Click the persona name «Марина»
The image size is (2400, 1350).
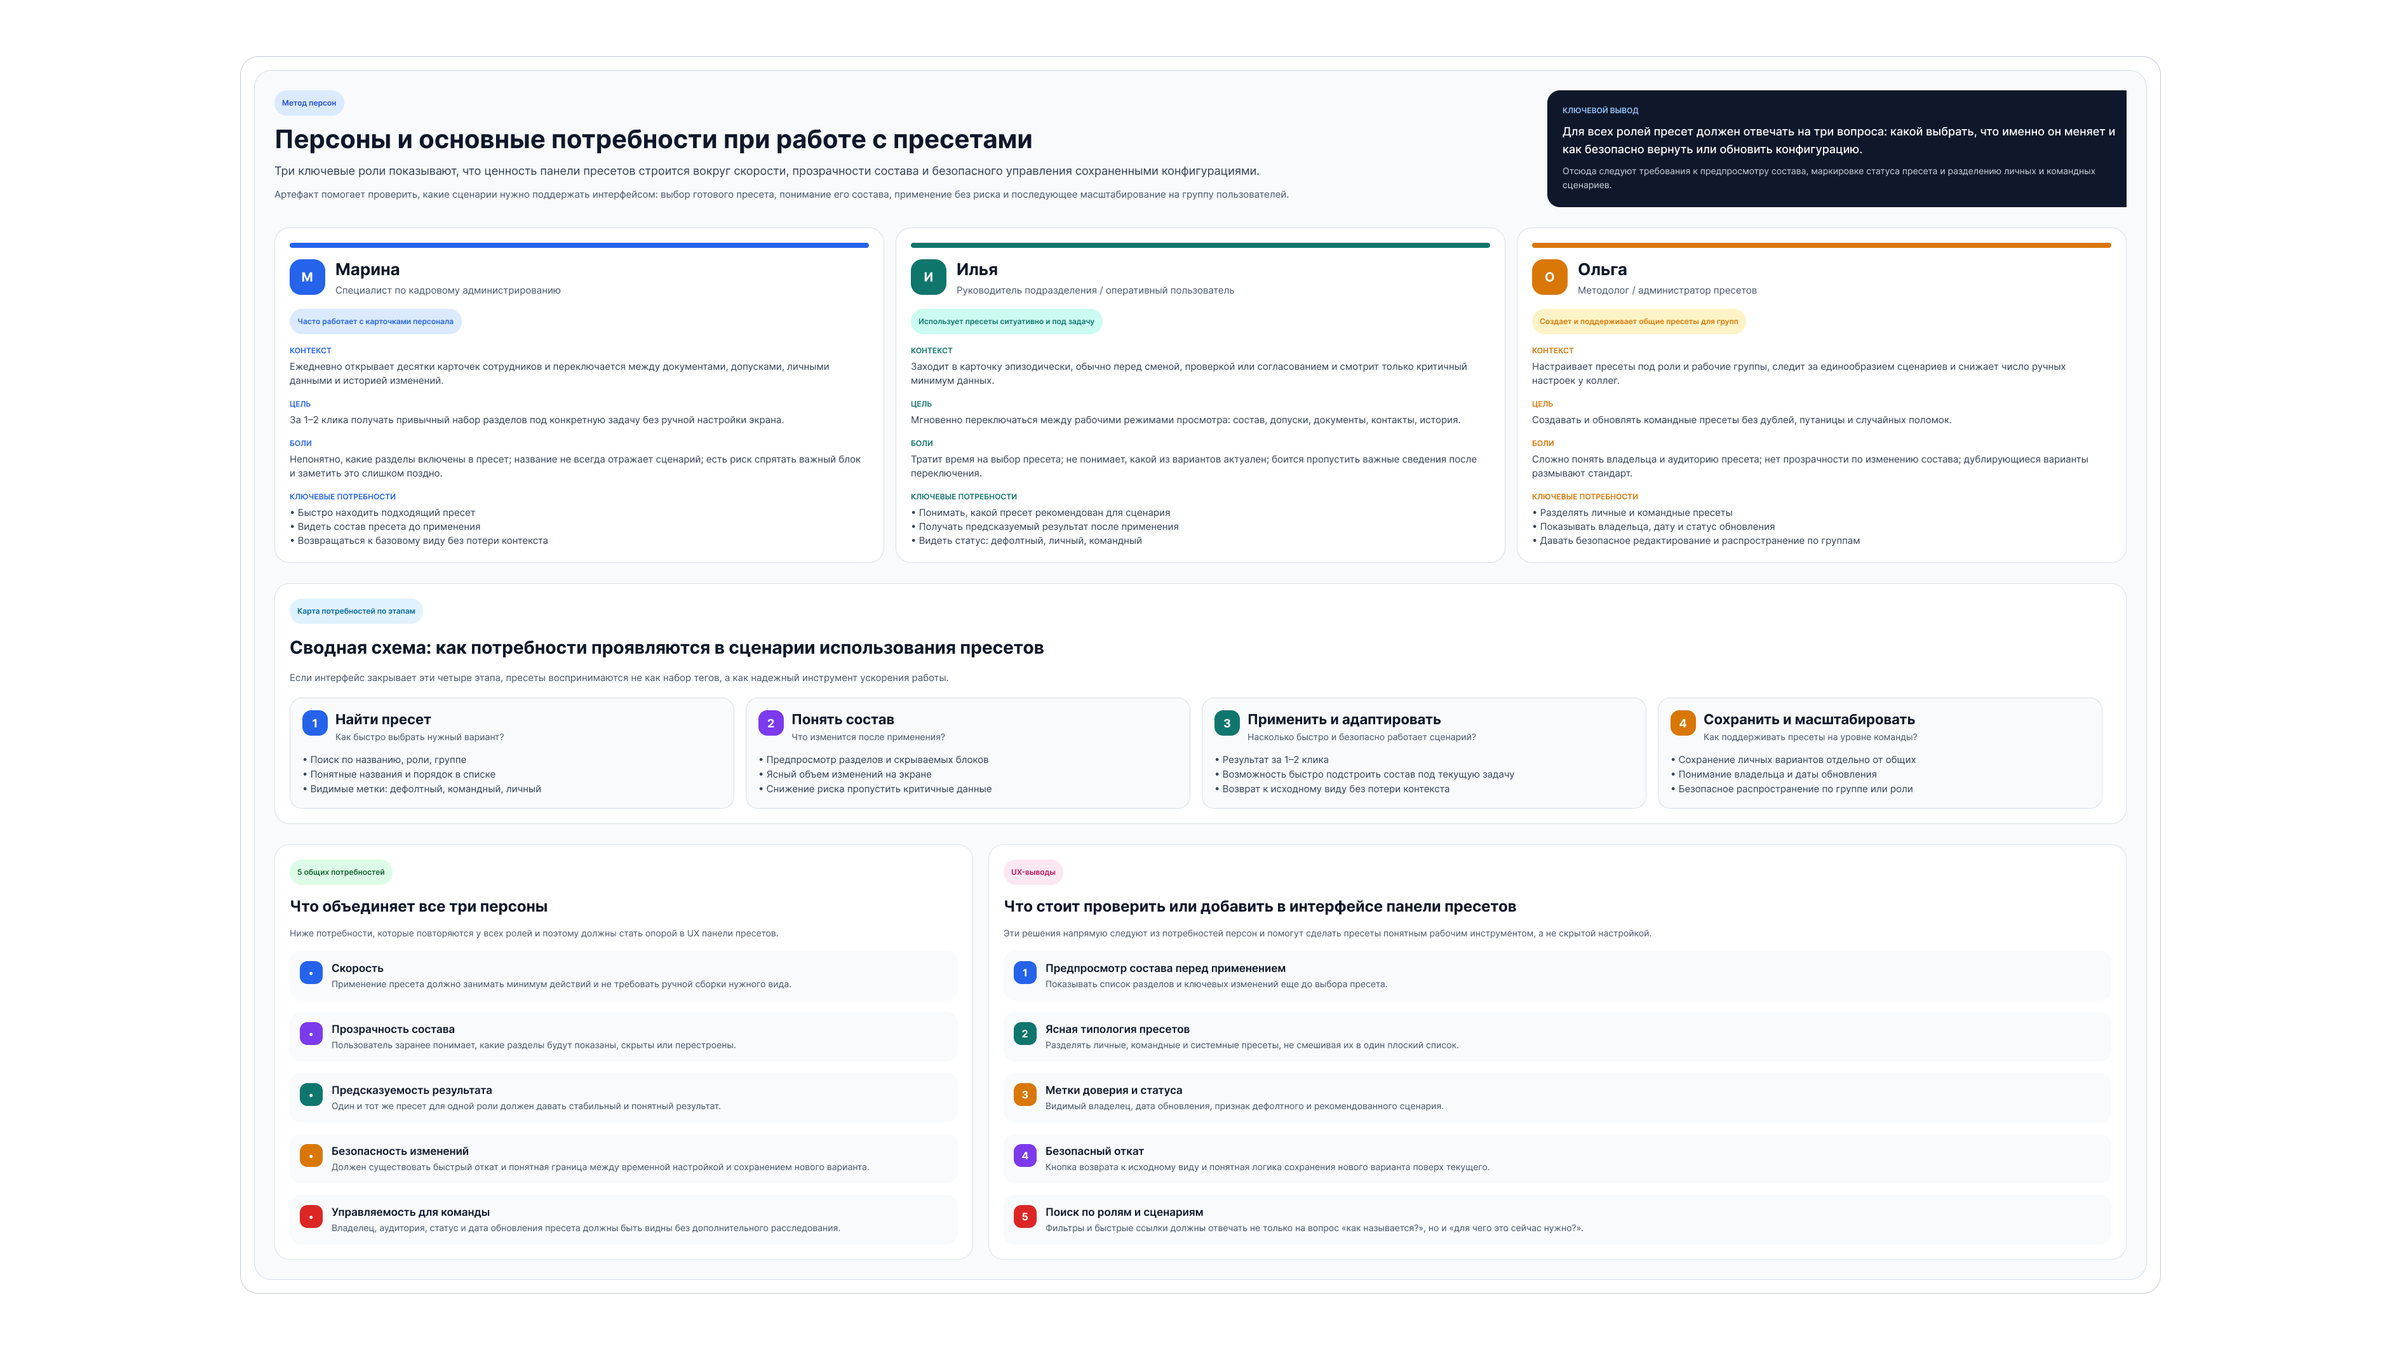[x=367, y=269]
